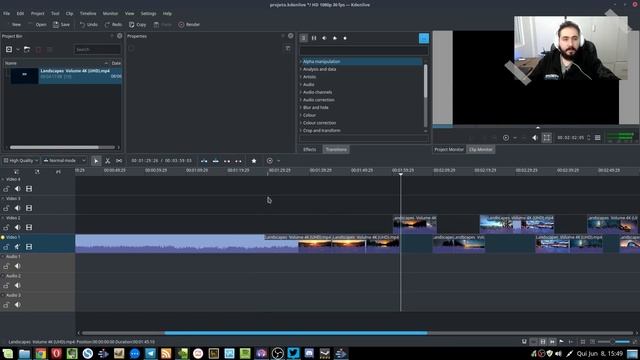The width and height of the screenshot is (640, 360).
Task: Lock the Audio 2 track
Action: [x=6, y=285]
